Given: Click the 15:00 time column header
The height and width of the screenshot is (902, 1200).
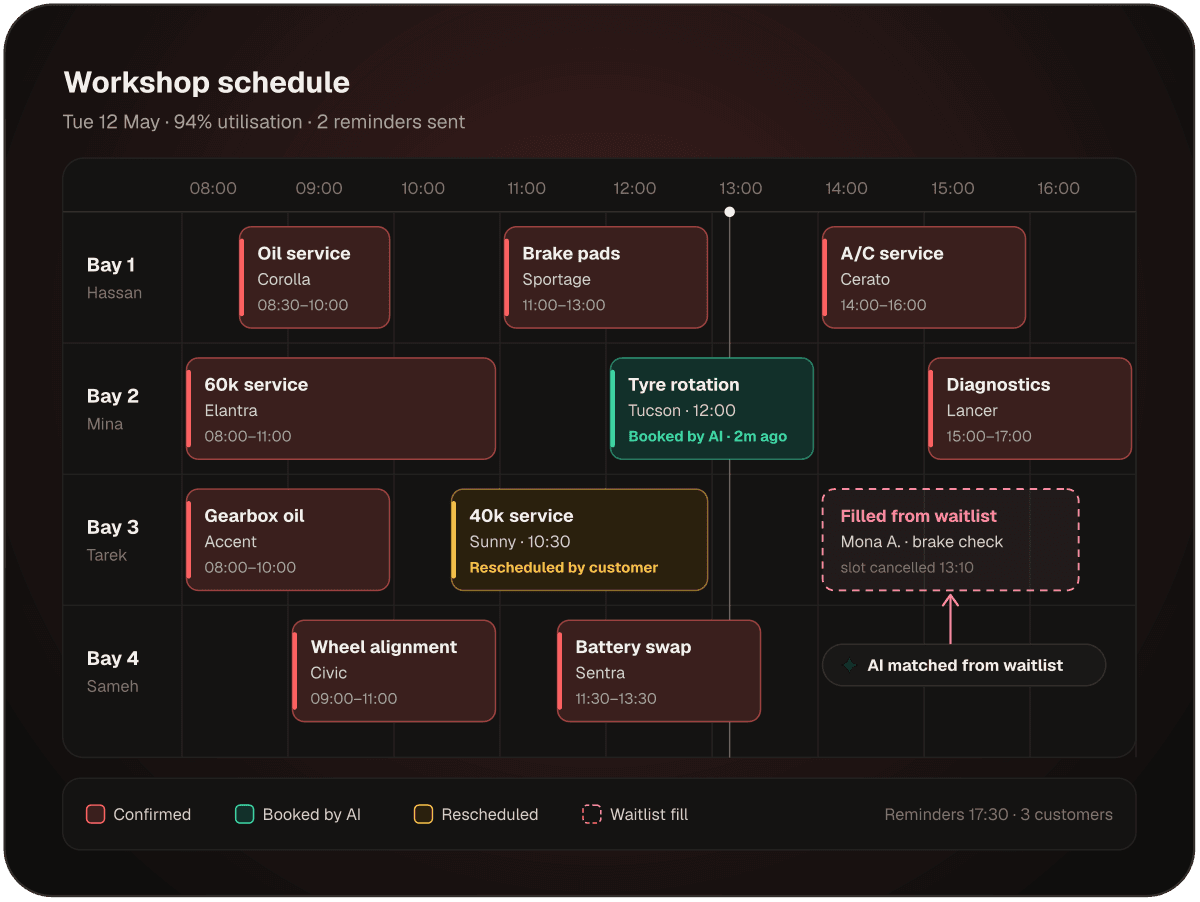Looking at the screenshot, I should click(952, 188).
